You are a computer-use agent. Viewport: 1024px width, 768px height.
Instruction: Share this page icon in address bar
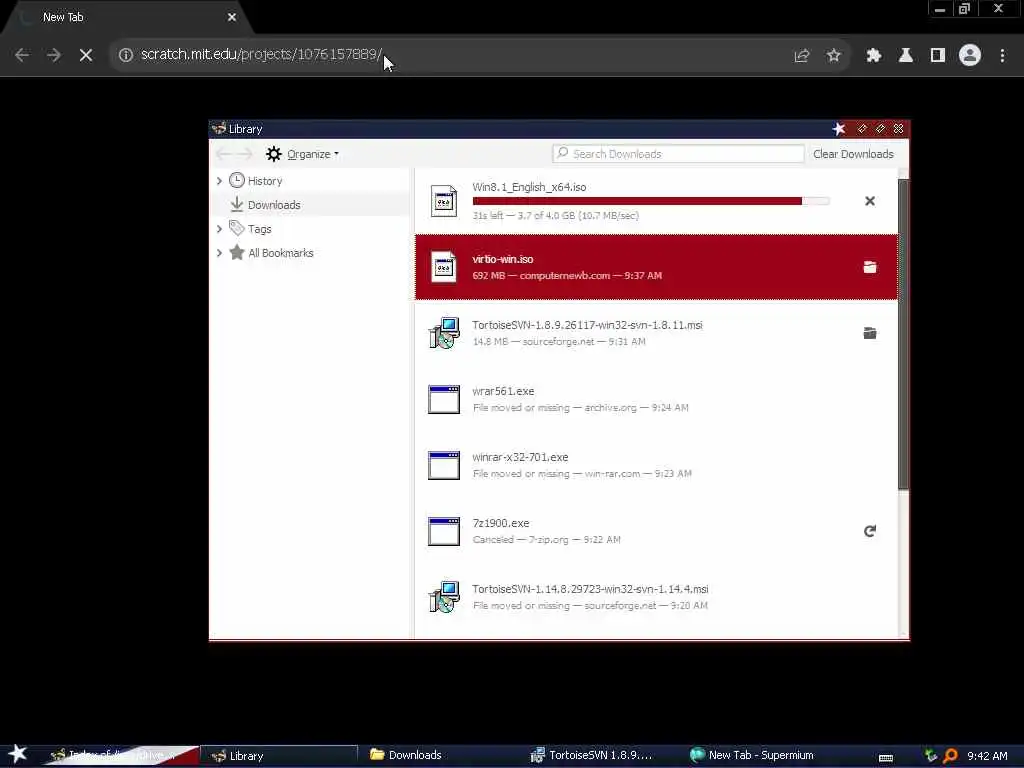coord(802,56)
